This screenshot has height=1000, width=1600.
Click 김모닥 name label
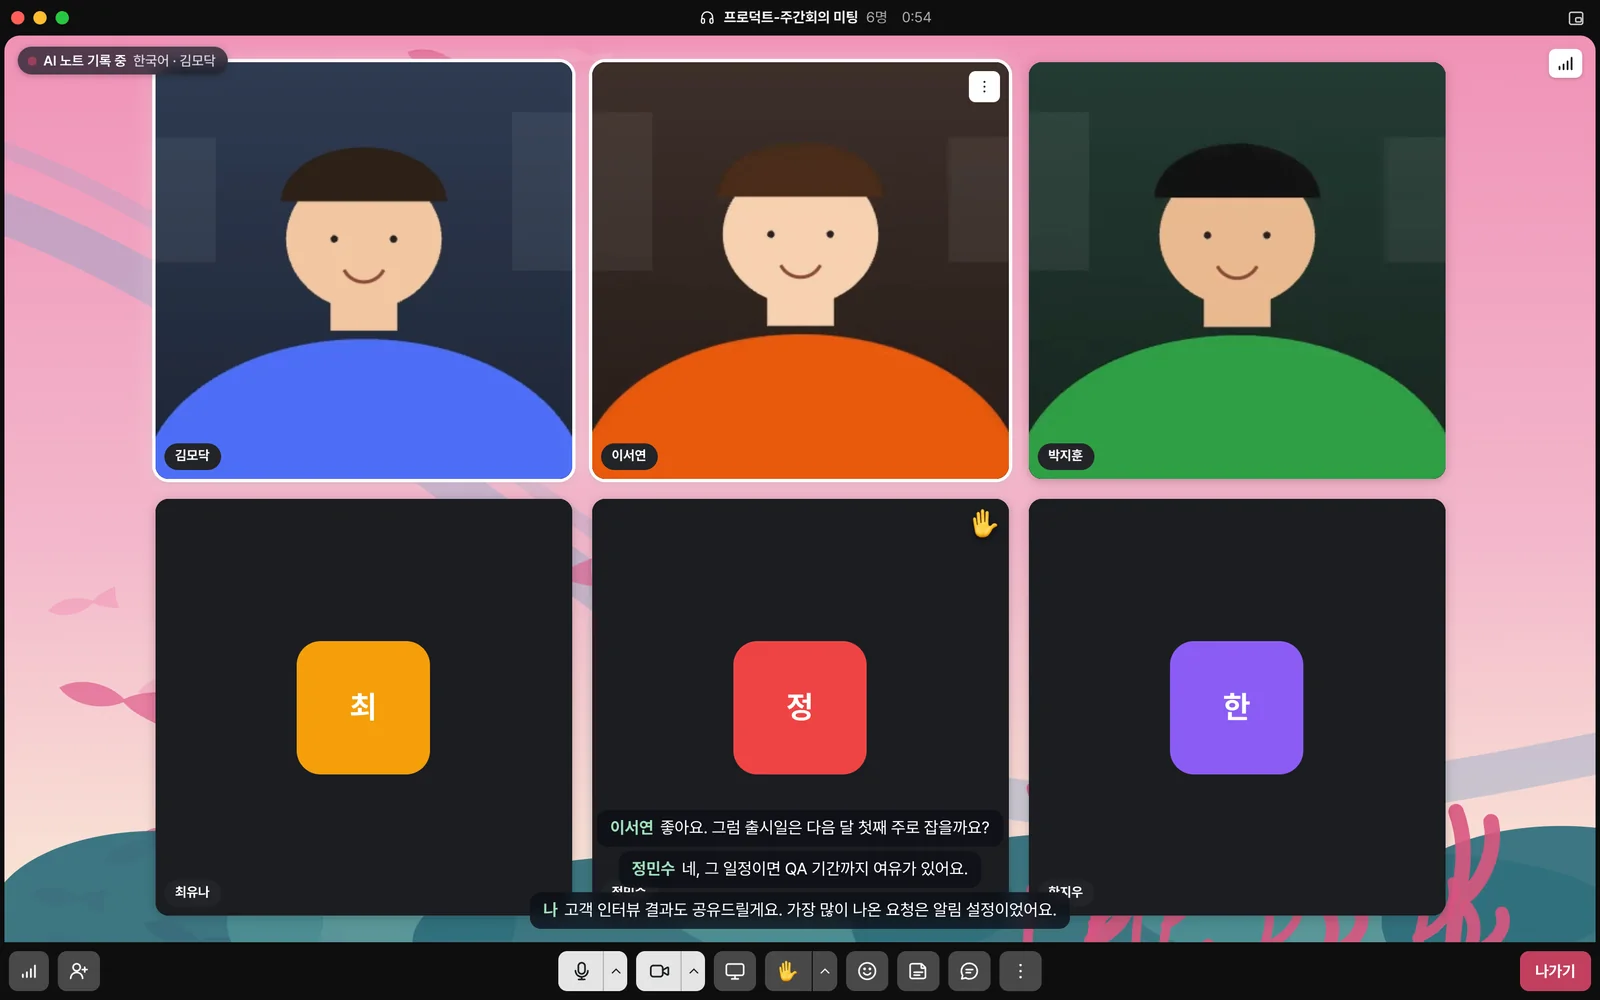[x=192, y=456]
